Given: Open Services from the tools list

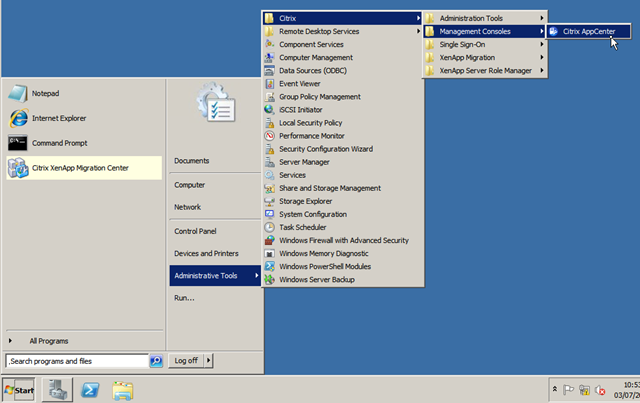Looking at the screenshot, I should 342,175.
